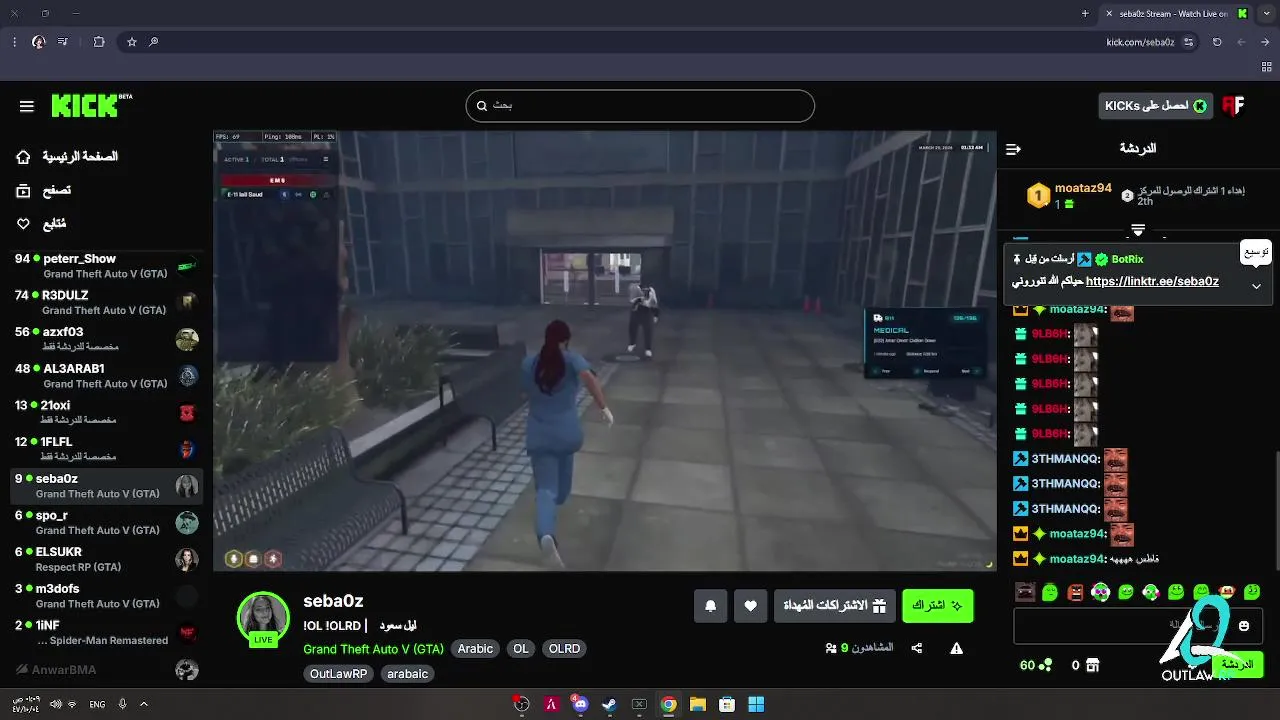Select the OutLawRP tag
Screen dimensions: 1280x720
pyautogui.click(x=338, y=674)
